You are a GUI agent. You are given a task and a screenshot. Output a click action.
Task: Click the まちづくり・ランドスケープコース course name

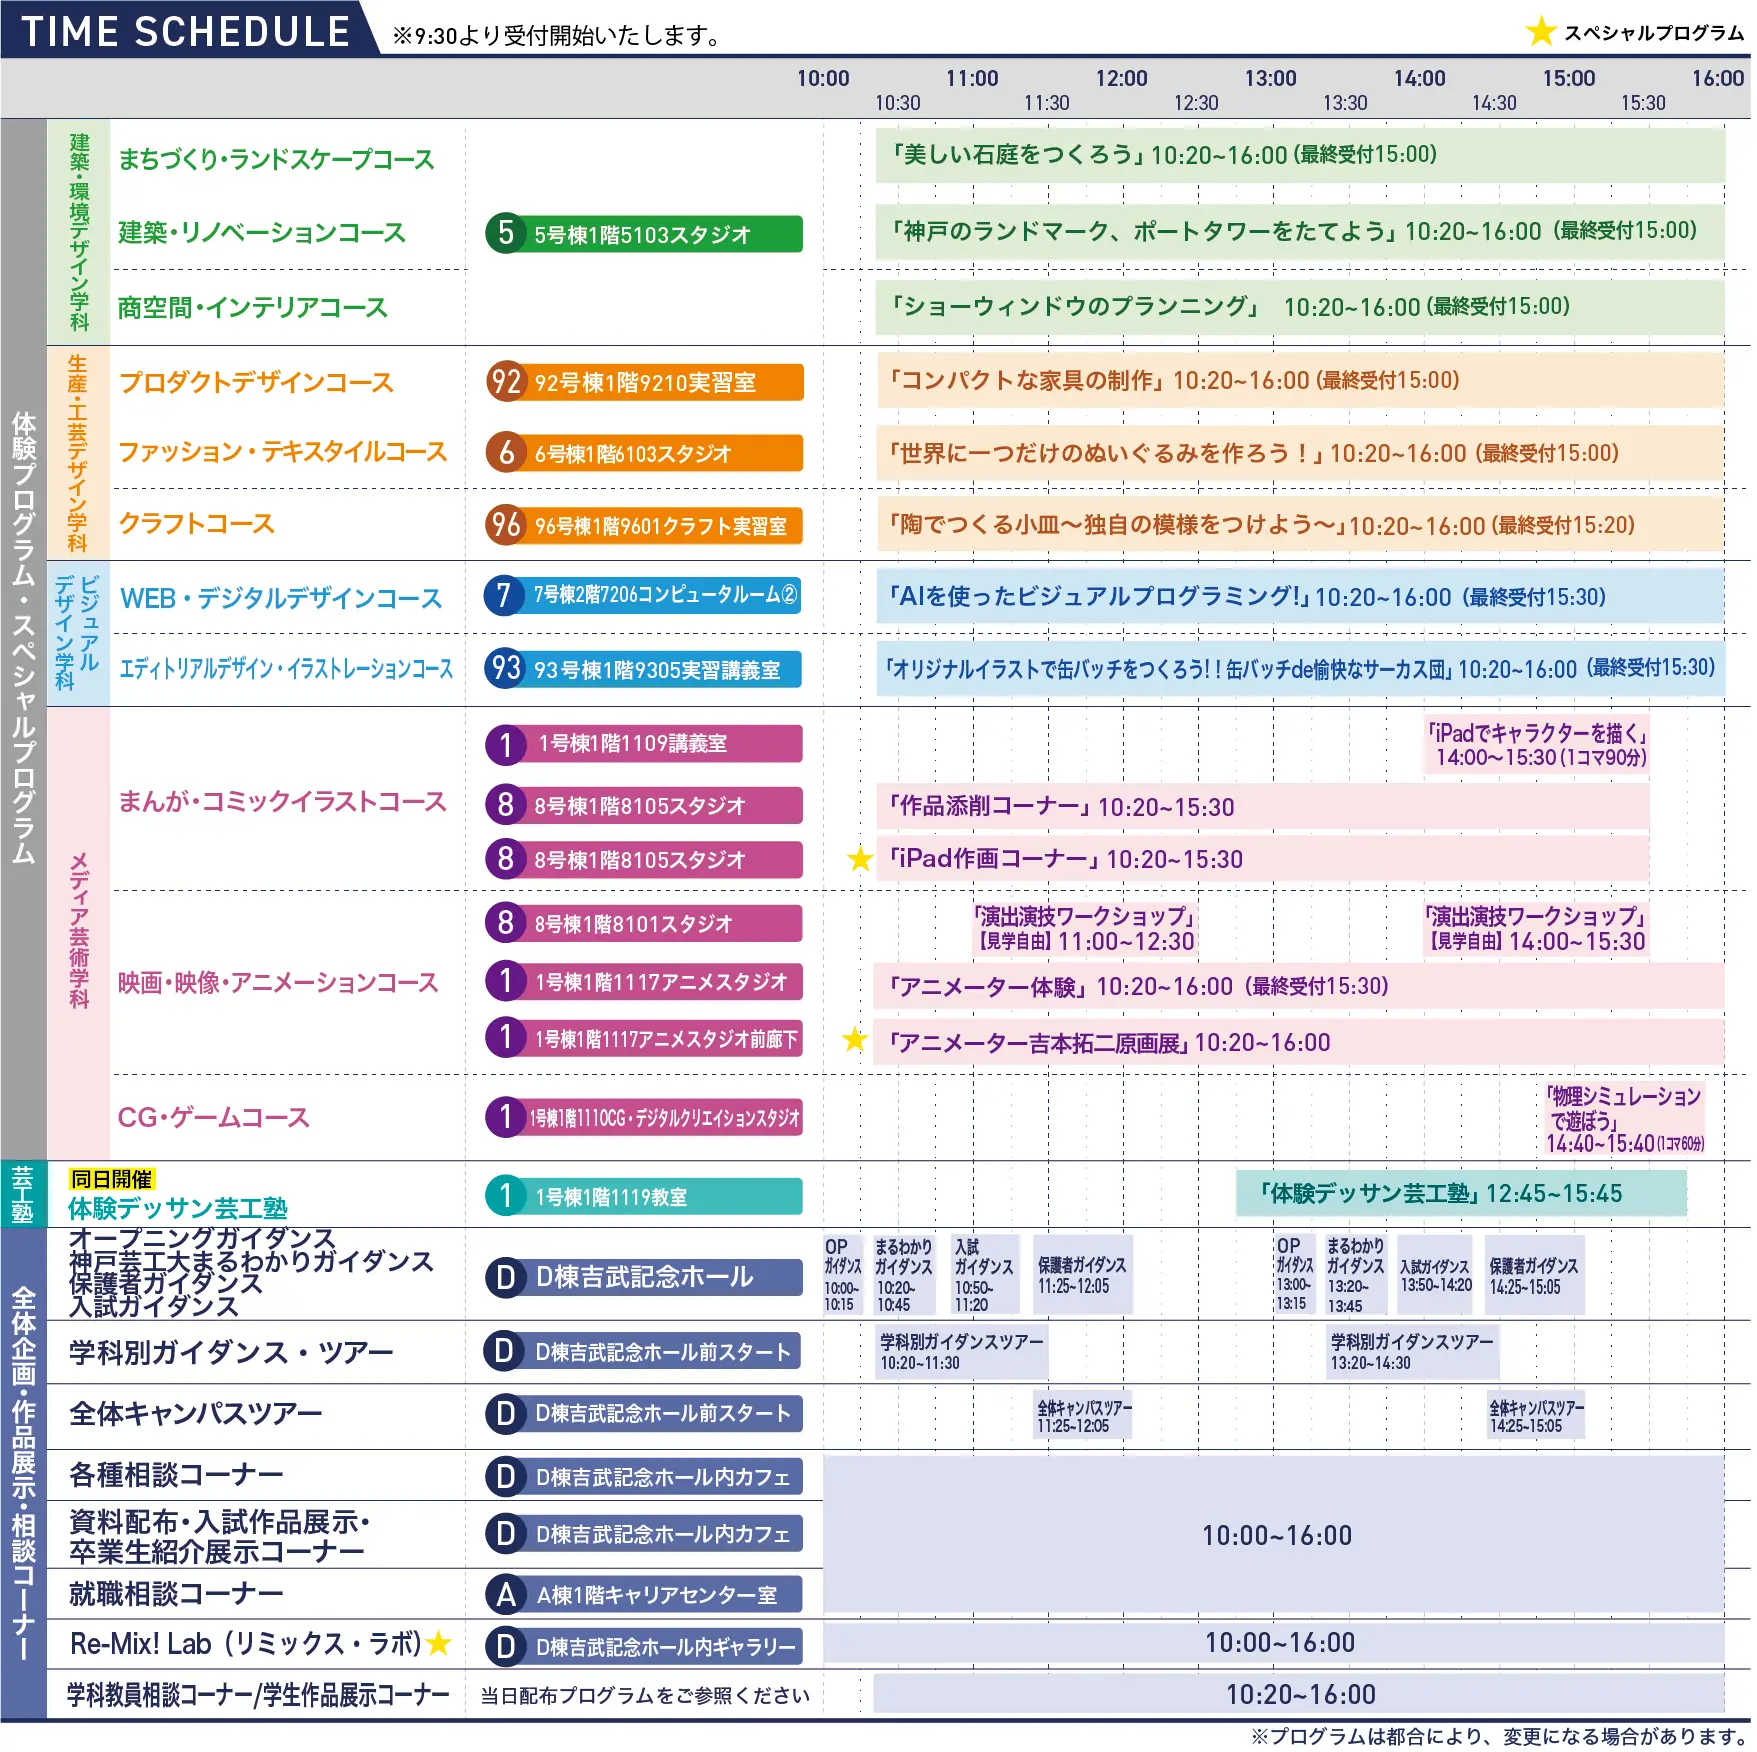276,159
